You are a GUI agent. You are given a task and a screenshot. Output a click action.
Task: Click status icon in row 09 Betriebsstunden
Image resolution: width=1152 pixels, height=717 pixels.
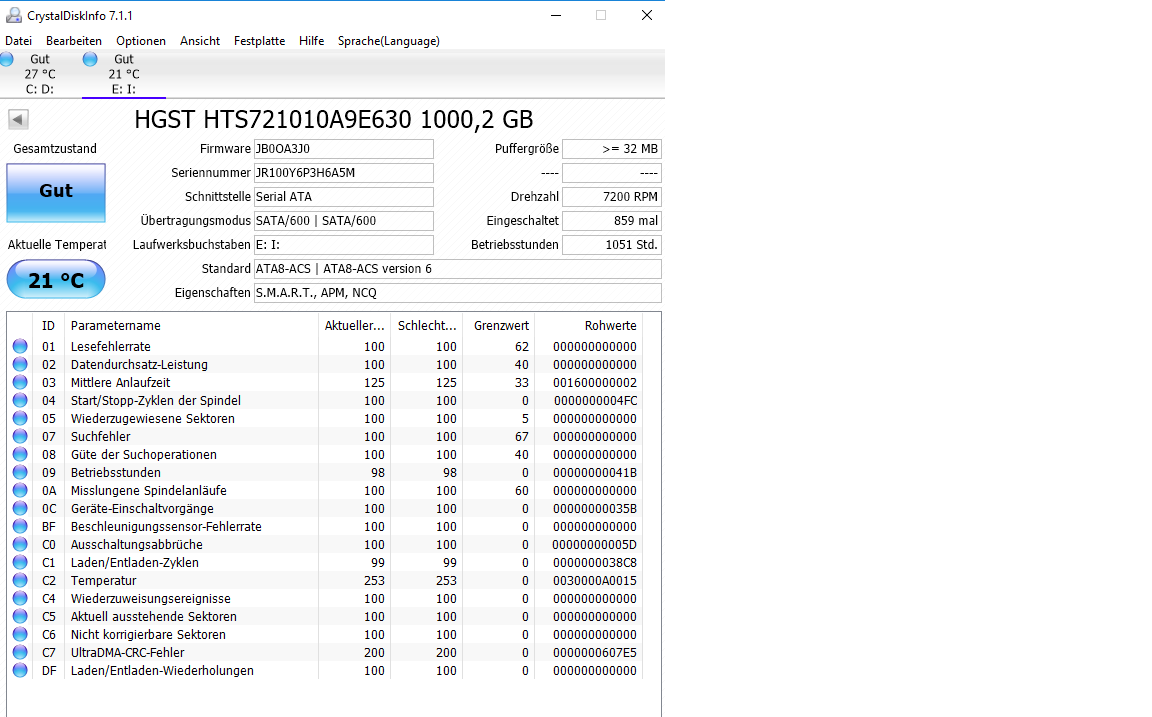20,472
